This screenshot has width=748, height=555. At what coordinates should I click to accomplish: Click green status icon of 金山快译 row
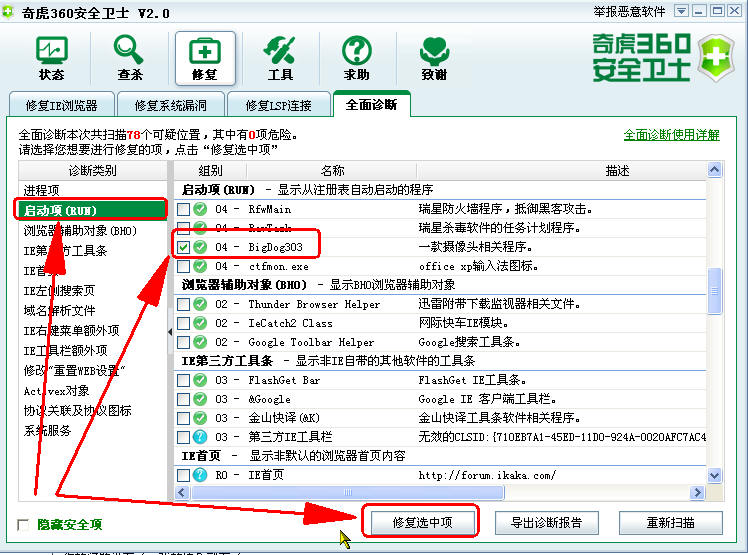[x=200, y=418]
